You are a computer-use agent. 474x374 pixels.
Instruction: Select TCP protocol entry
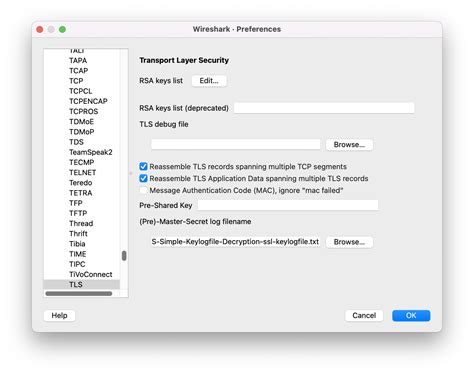pyautogui.click(x=76, y=81)
